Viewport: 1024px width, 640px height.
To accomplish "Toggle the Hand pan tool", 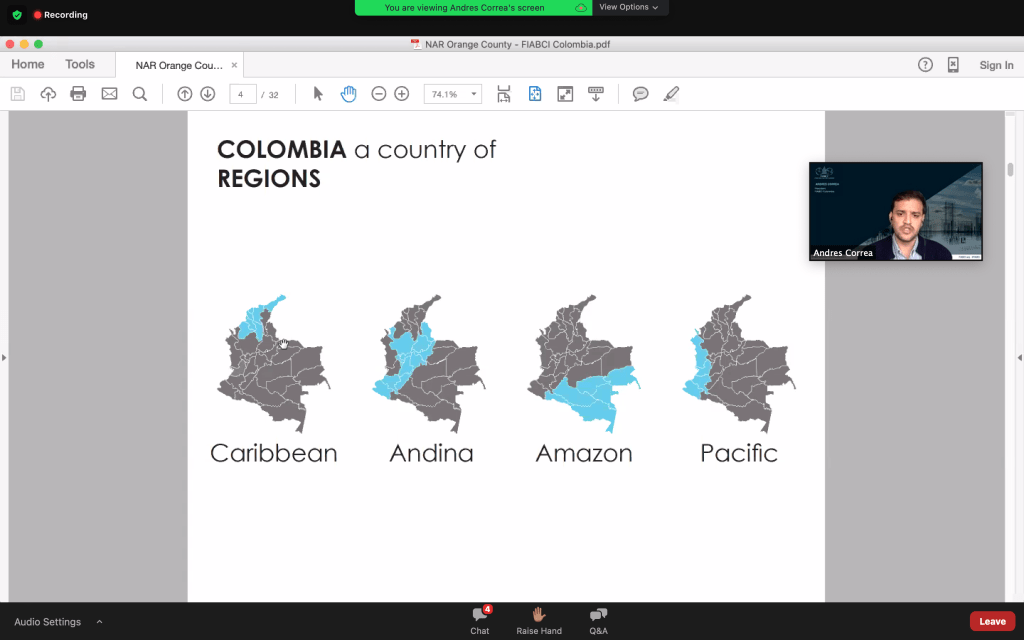I will point(348,94).
